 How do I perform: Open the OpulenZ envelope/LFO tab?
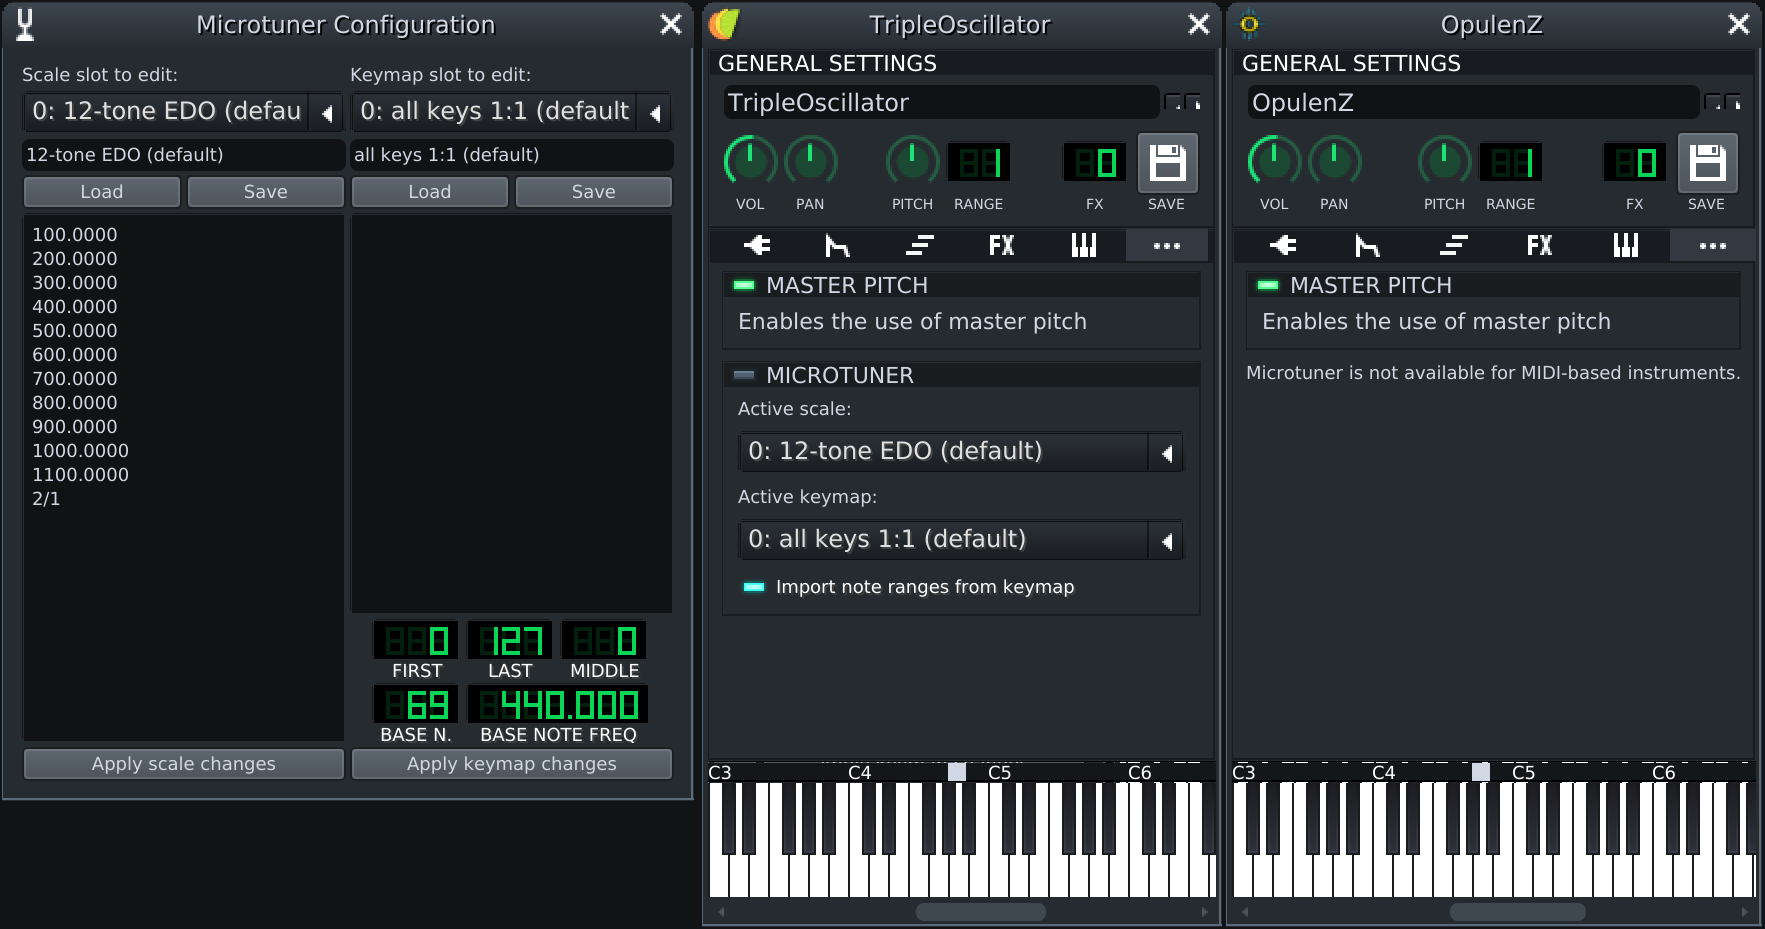1367,245
